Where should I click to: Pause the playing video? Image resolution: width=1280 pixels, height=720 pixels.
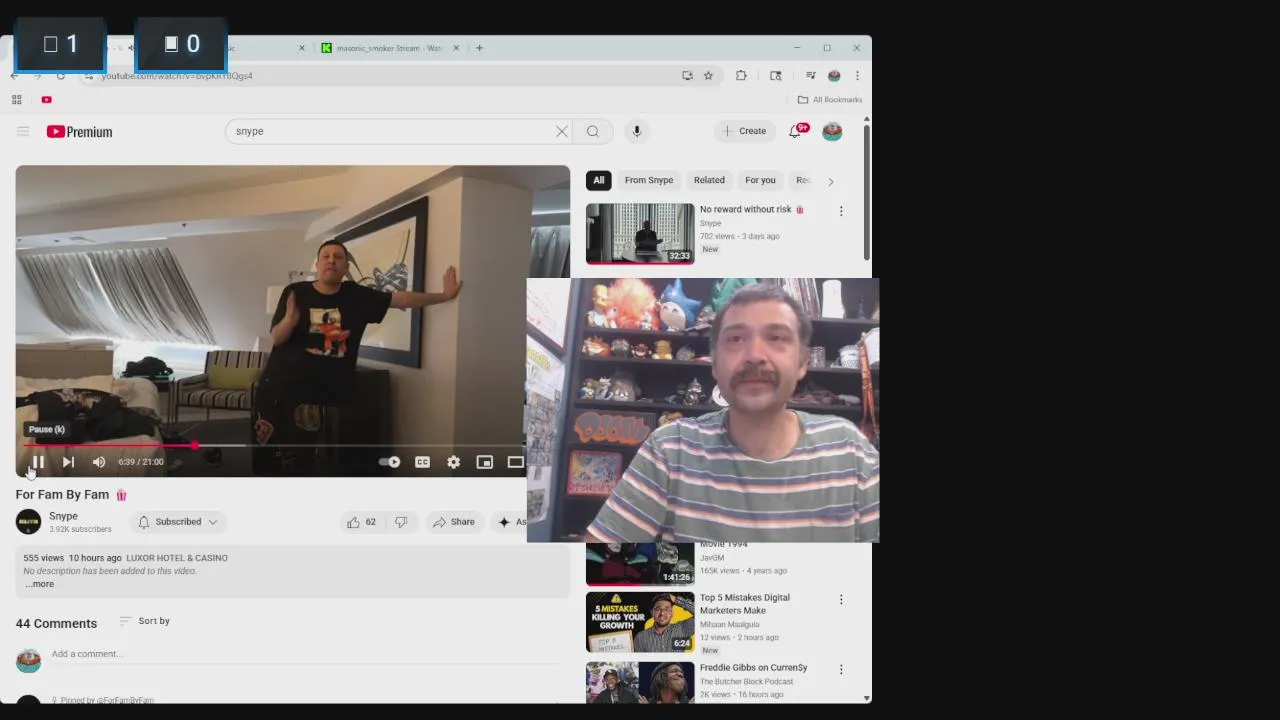coord(37,462)
